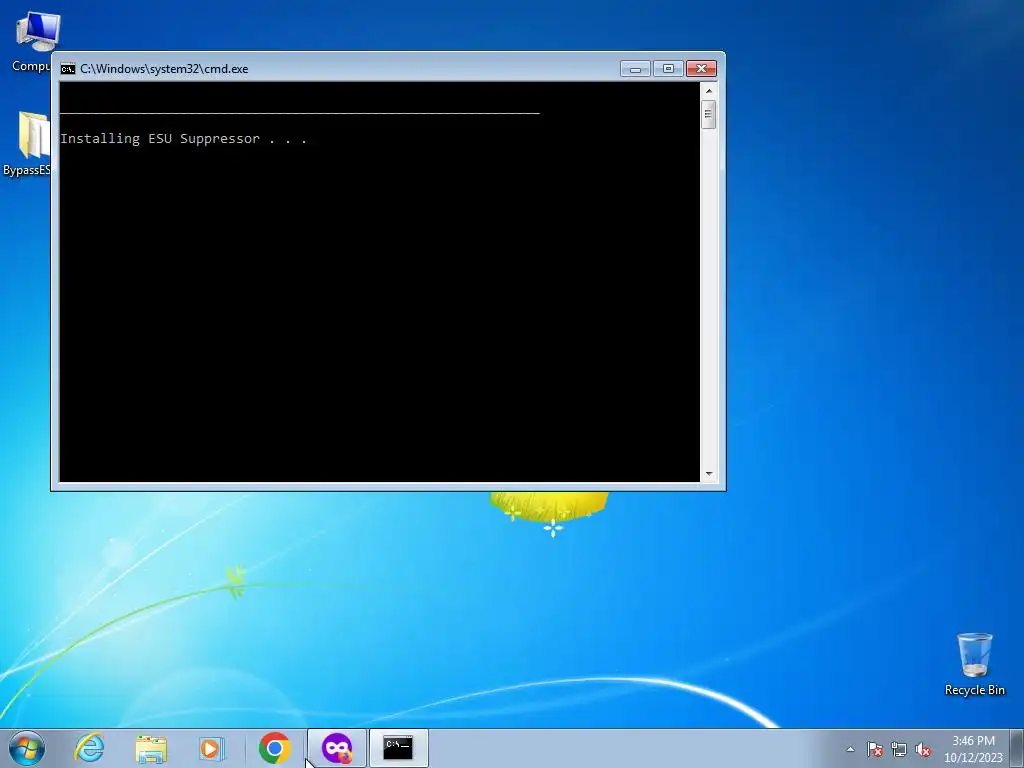Click the date 10/12/2023 in the tray
The width and height of the screenshot is (1024, 768).
point(973,758)
